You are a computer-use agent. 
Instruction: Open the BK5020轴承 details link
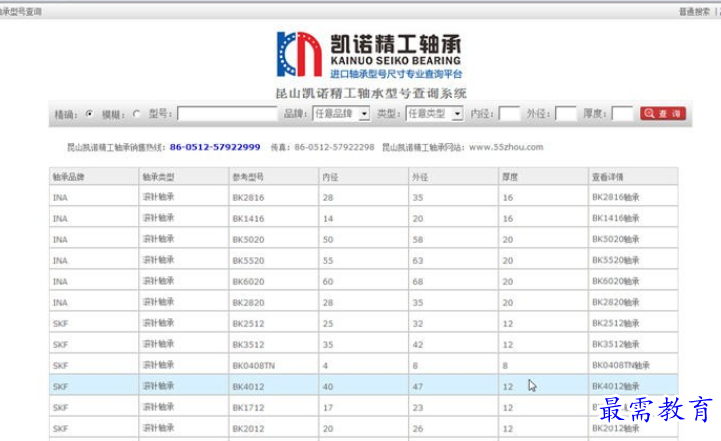pos(614,240)
